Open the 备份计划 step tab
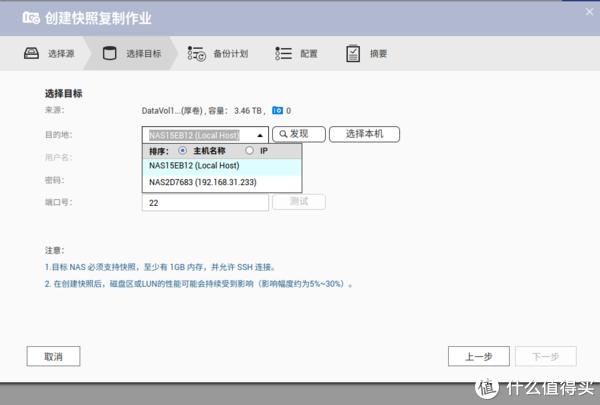This screenshot has width=600, height=405. click(x=217, y=54)
